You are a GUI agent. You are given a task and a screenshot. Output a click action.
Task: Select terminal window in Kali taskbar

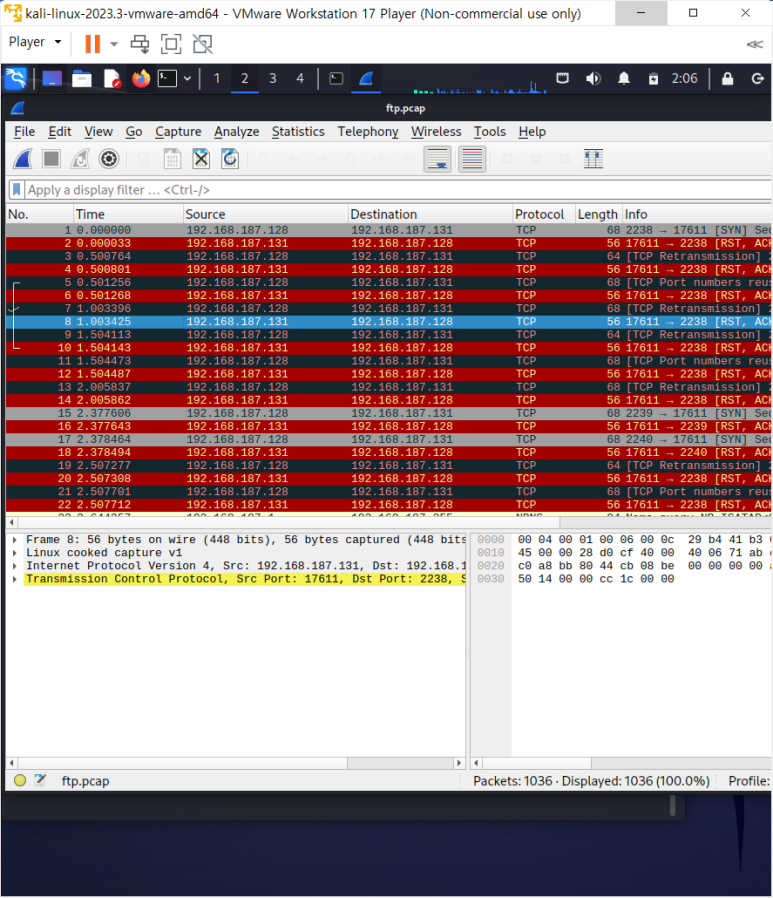336,78
